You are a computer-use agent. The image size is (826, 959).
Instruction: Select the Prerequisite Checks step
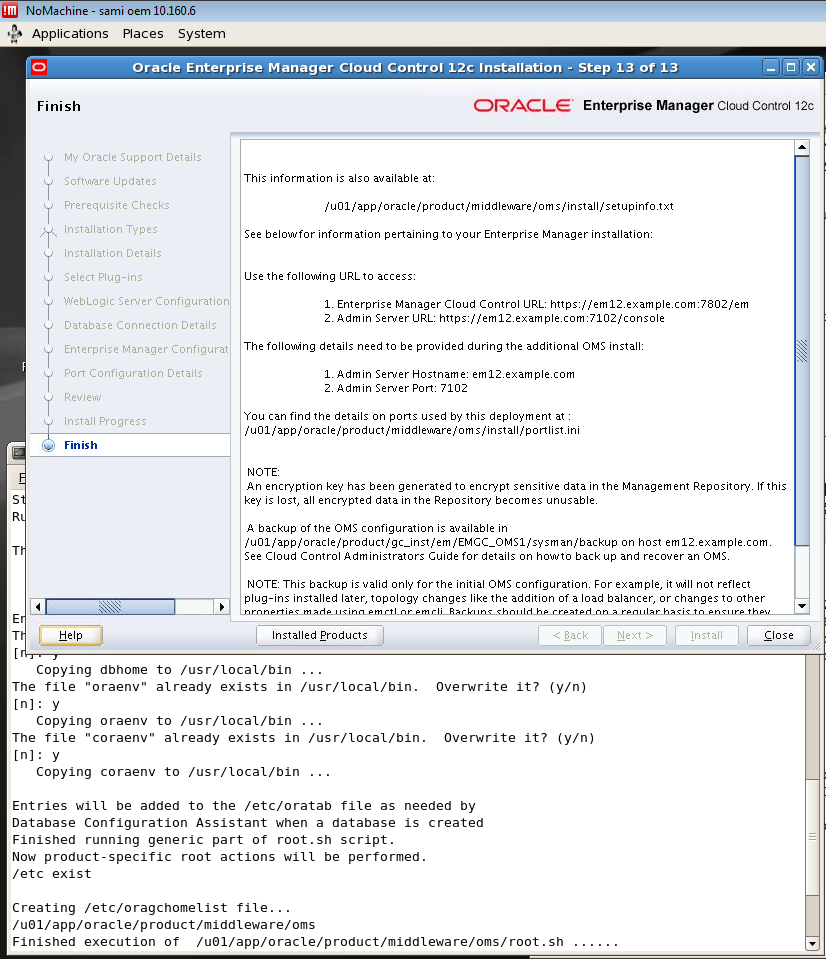[x=117, y=205]
